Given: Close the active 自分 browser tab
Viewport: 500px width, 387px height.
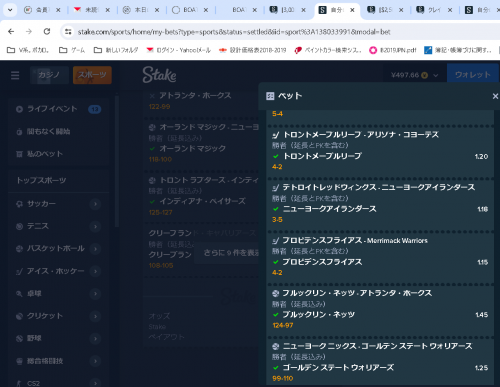Looking at the screenshot, I should [352, 10].
